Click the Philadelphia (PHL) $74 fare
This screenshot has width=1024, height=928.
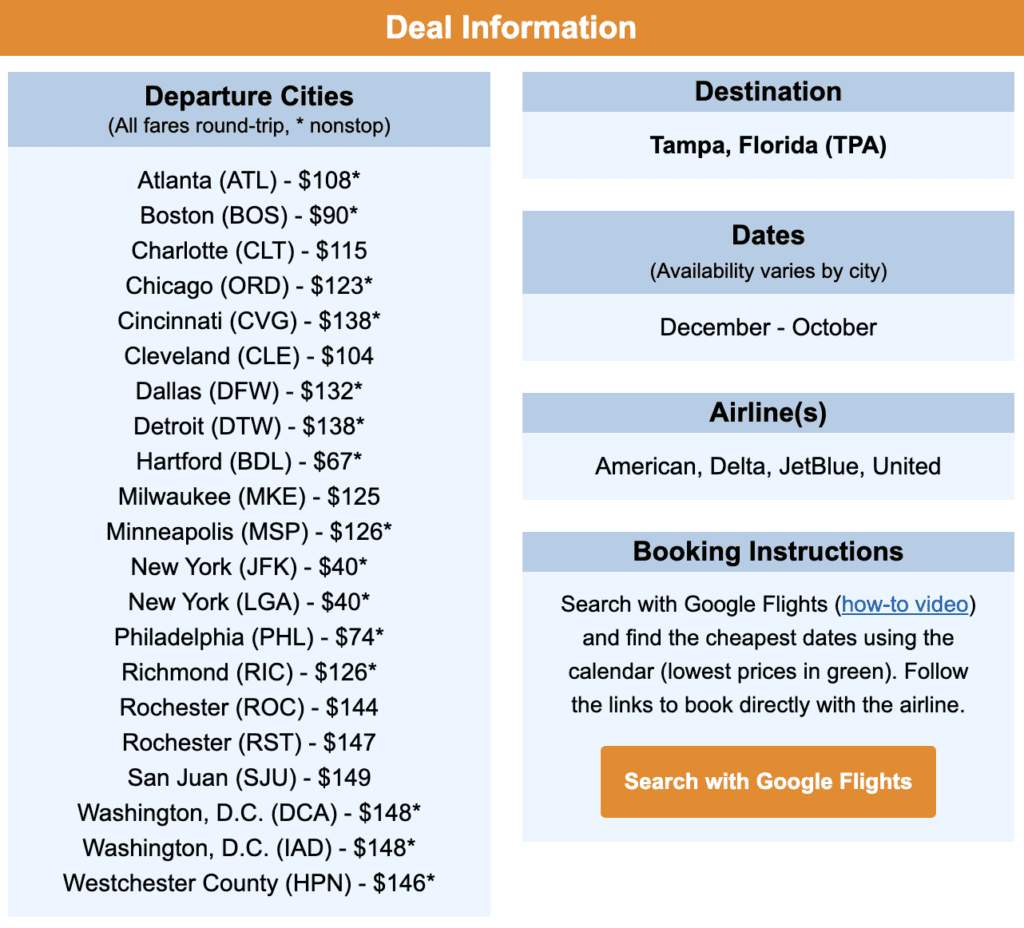(249, 637)
